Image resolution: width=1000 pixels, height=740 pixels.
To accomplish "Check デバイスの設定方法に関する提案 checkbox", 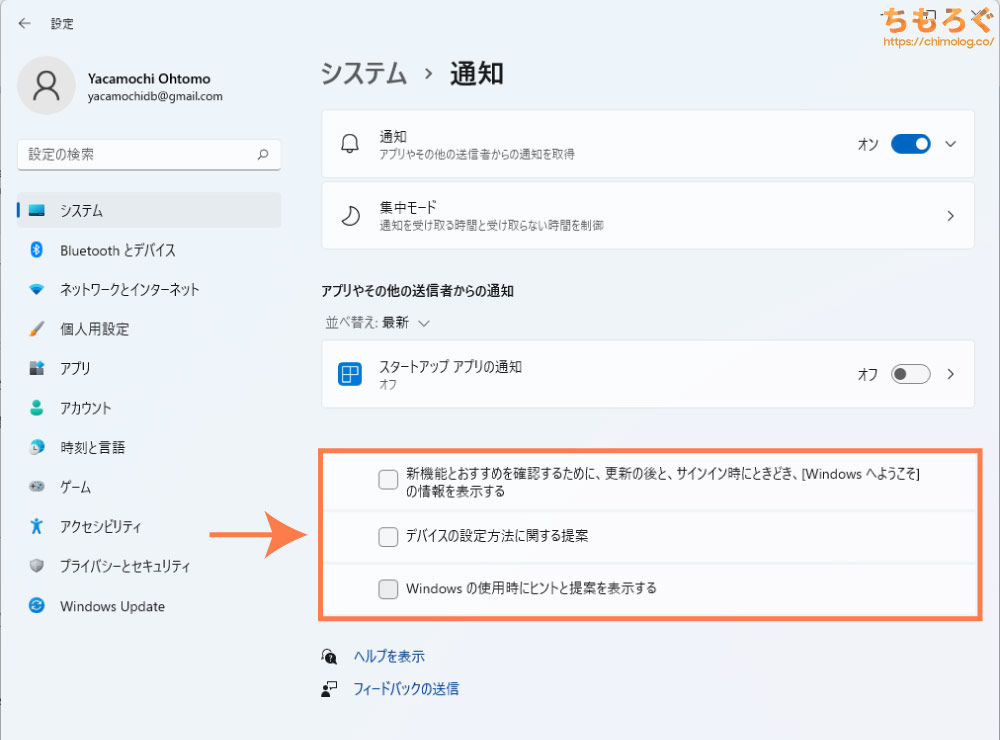I will coord(388,536).
